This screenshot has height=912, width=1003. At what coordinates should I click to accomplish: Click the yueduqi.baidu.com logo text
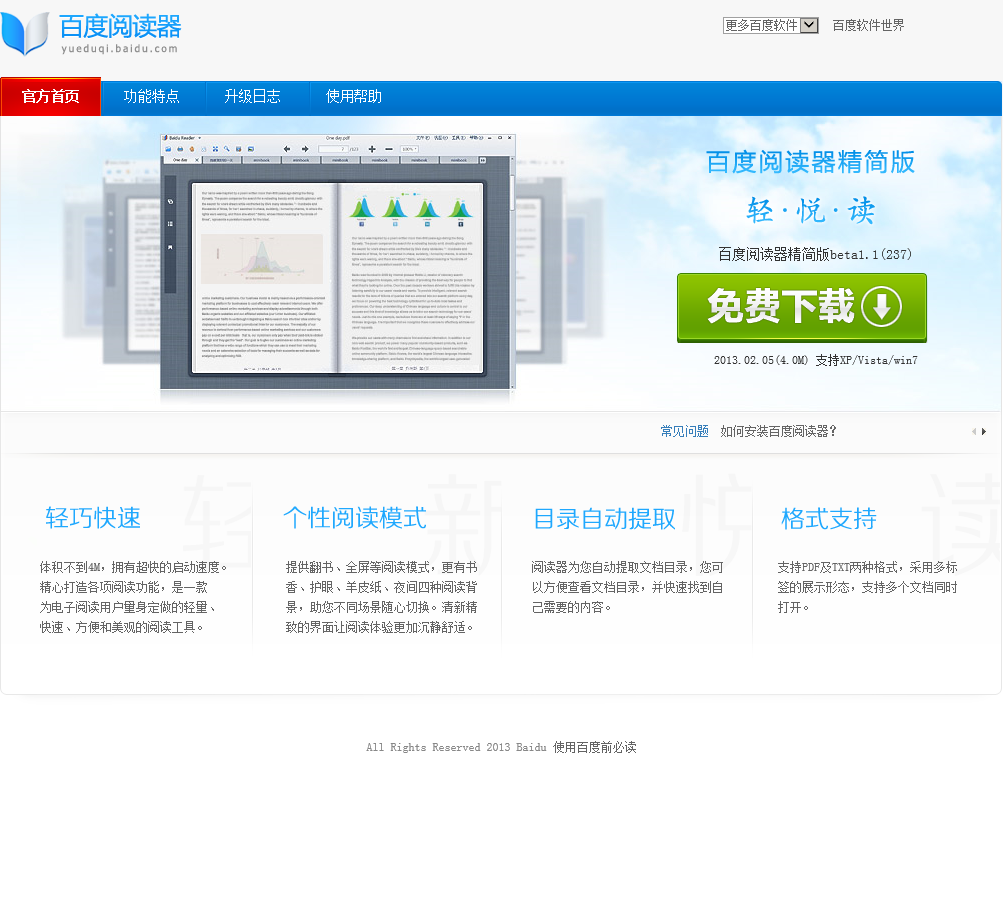pos(120,49)
